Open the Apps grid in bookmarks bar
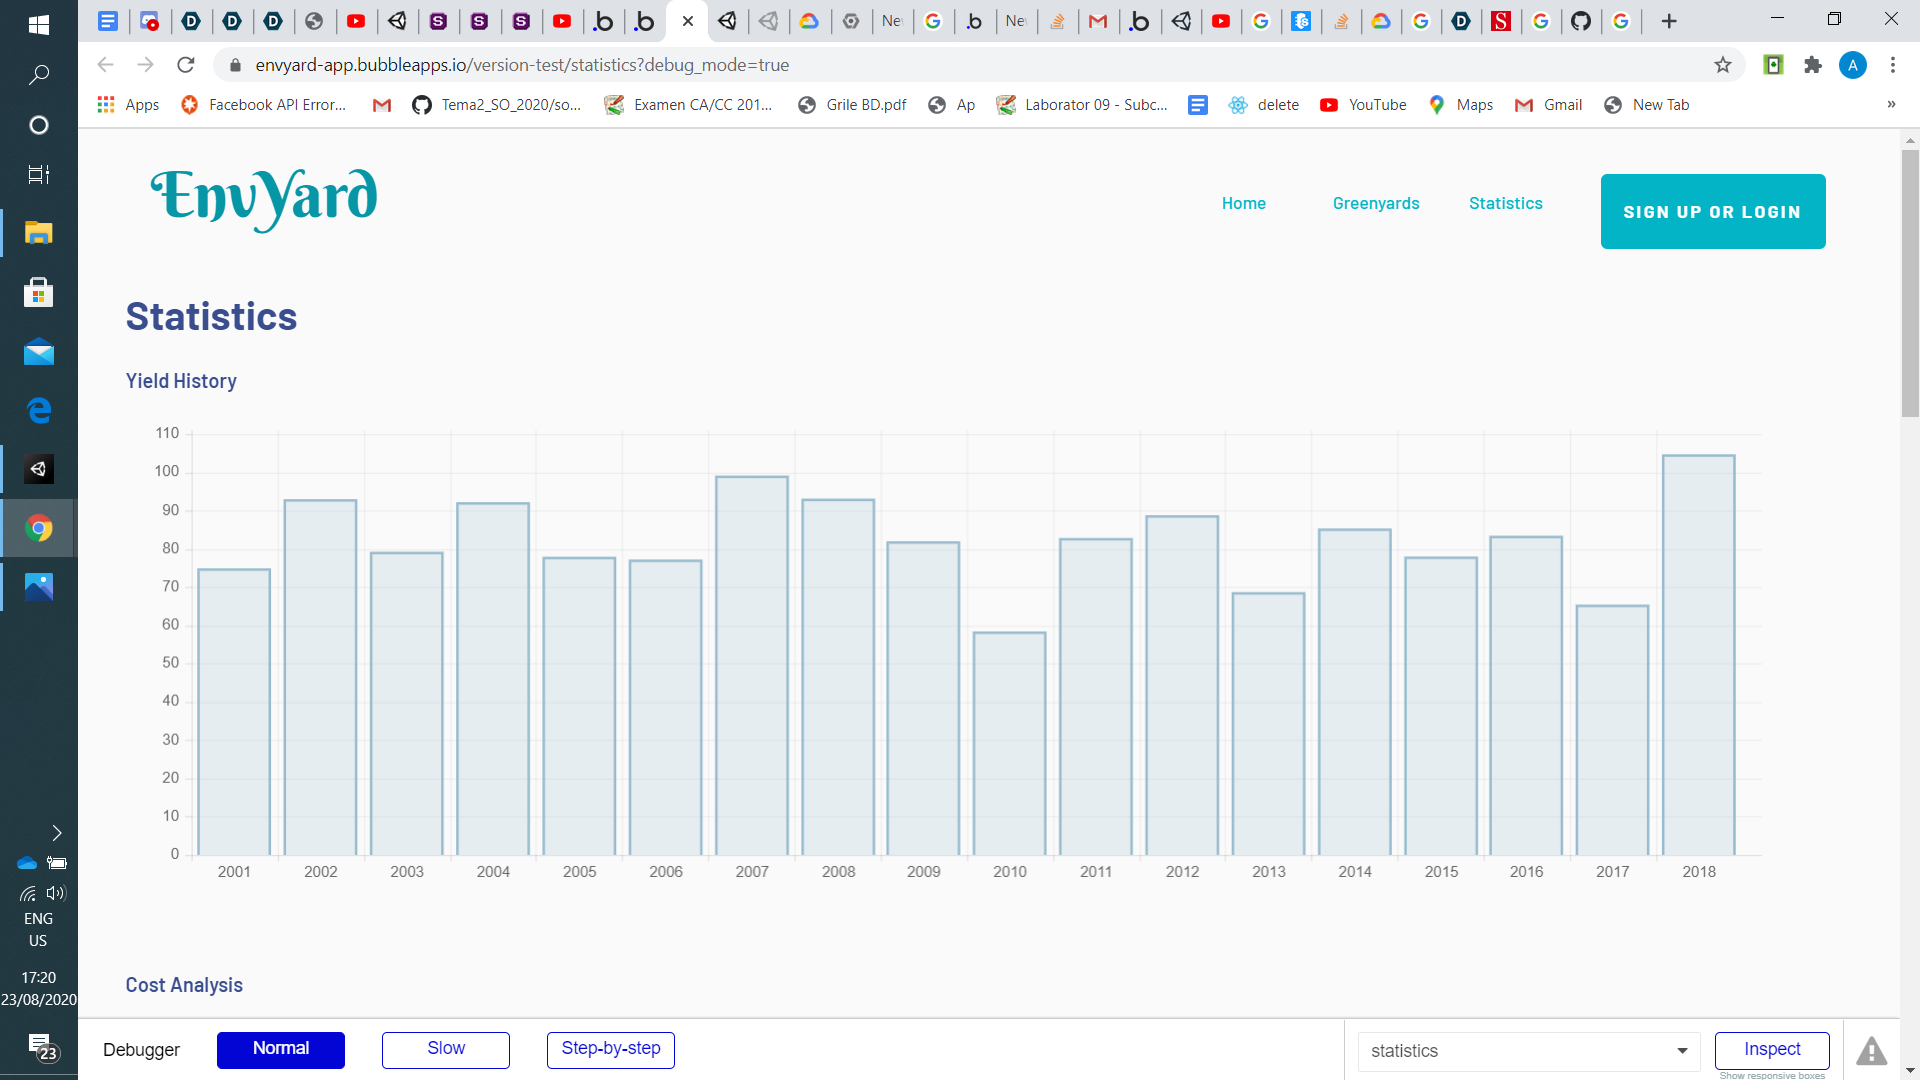This screenshot has width=1920, height=1080. (x=127, y=105)
